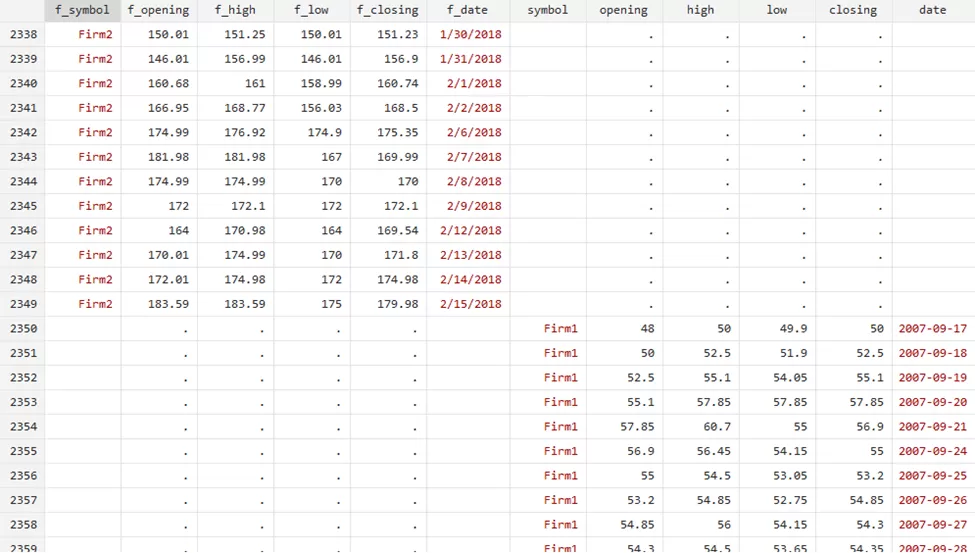Click the date column header
Viewport: 975px width, 553px height.
933,11
